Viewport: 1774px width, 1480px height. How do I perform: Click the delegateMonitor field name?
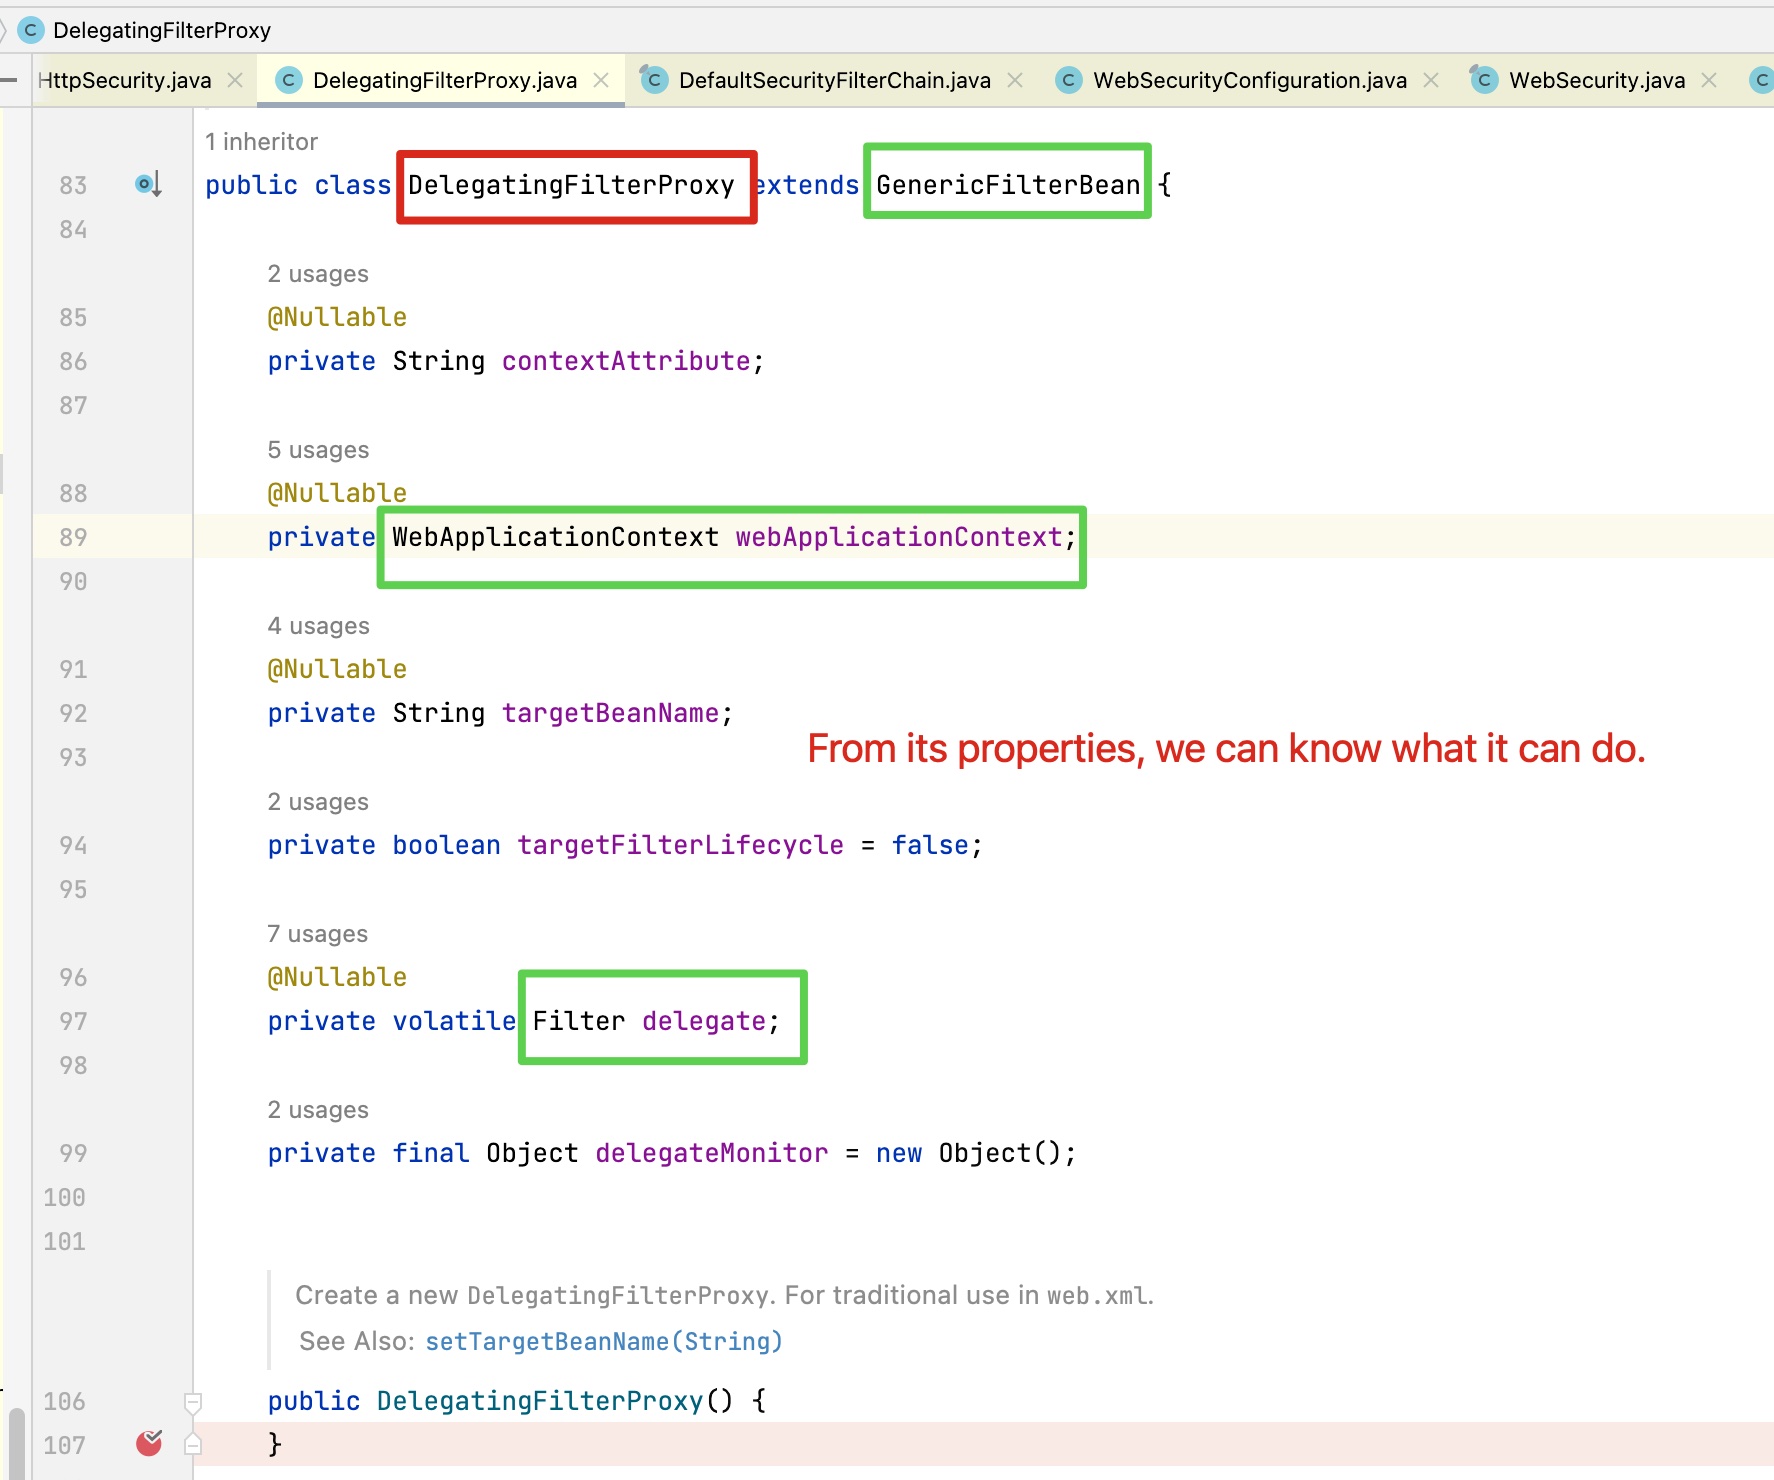(711, 1153)
